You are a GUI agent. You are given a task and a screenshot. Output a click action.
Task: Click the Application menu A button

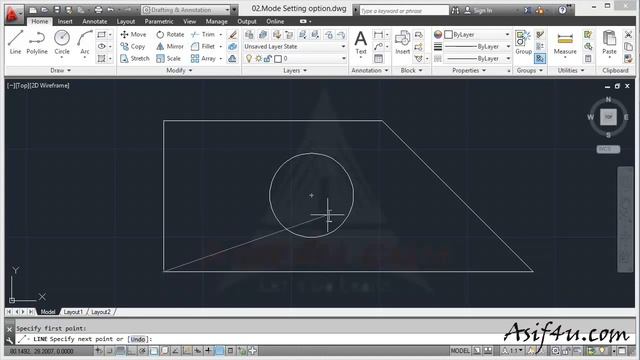pyautogui.click(x=13, y=14)
